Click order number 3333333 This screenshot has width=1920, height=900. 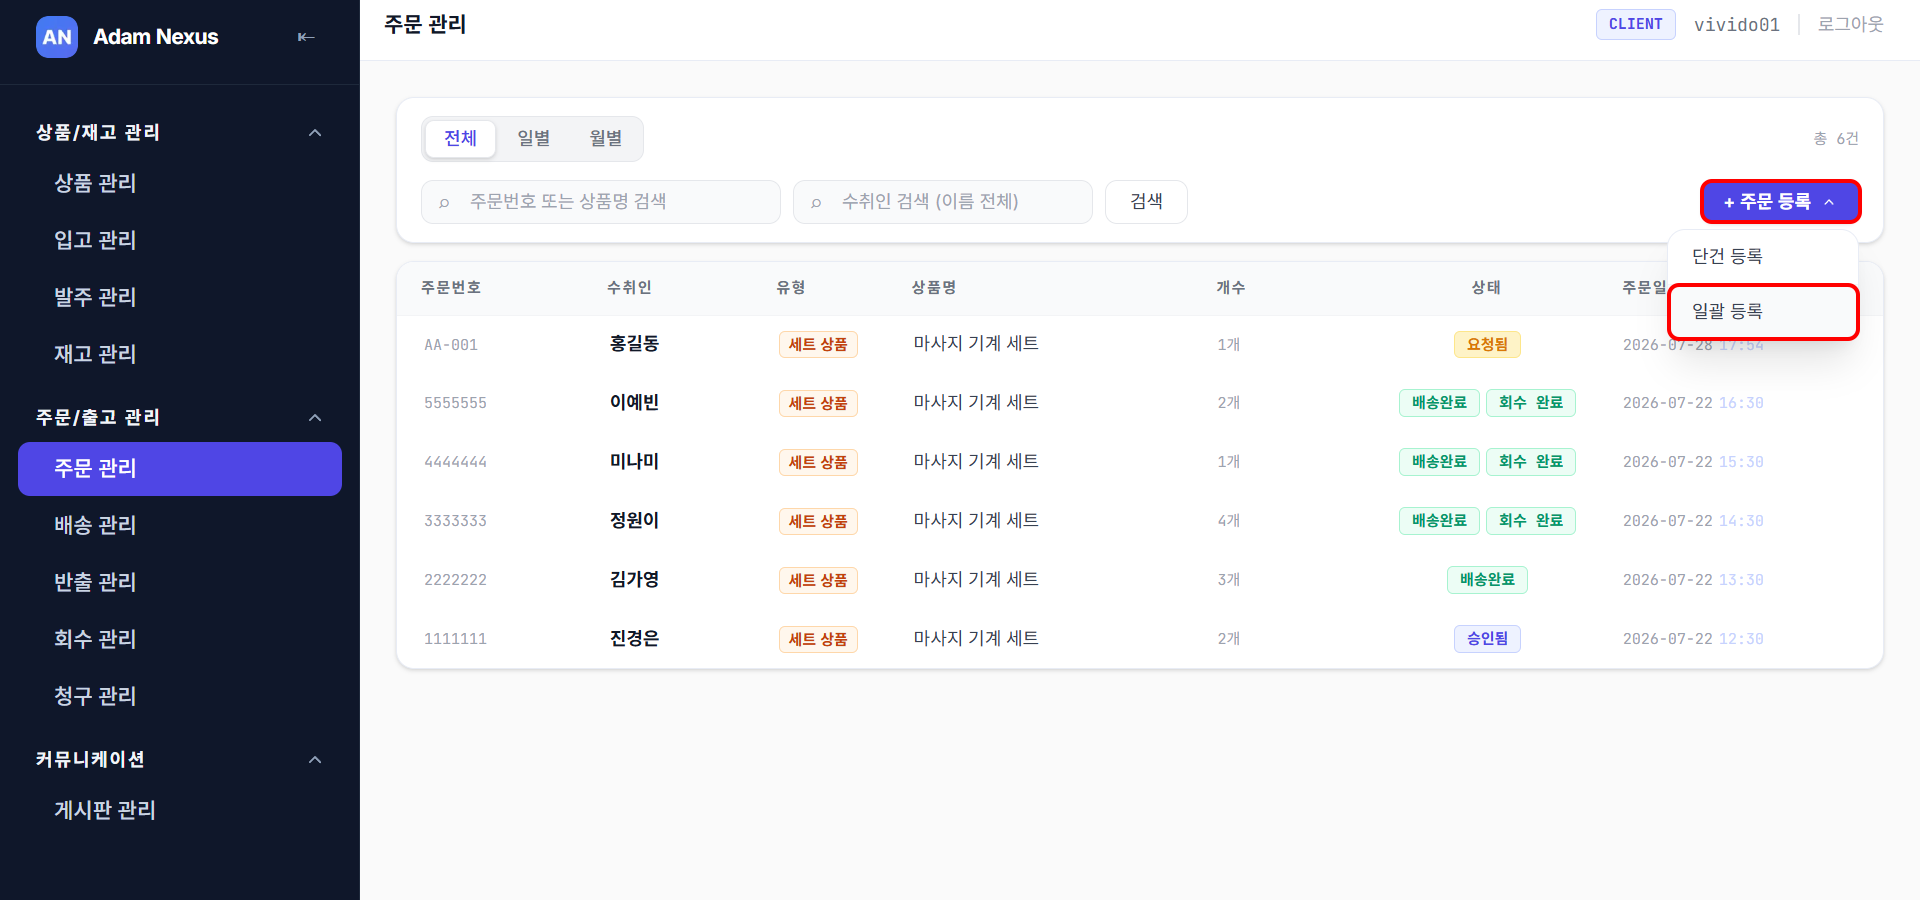(x=455, y=521)
